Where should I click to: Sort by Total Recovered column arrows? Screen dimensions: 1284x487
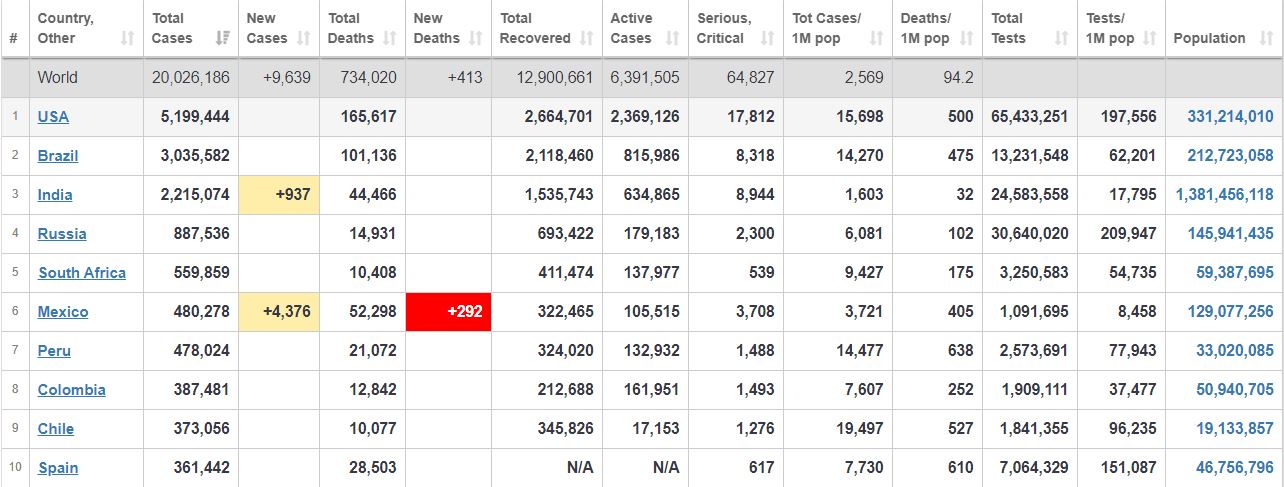click(x=585, y=38)
